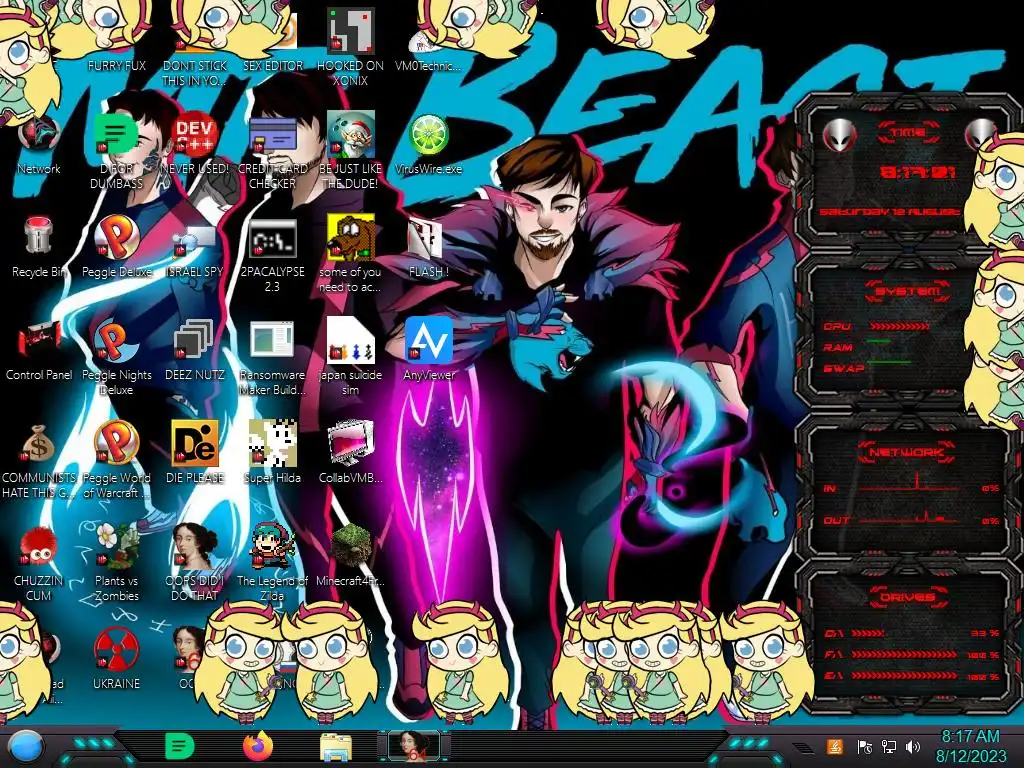Screen dimensions: 1024x768
Task: Open the 'some of you need to ac...' dog icon
Action: pyautogui.click(x=350, y=255)
